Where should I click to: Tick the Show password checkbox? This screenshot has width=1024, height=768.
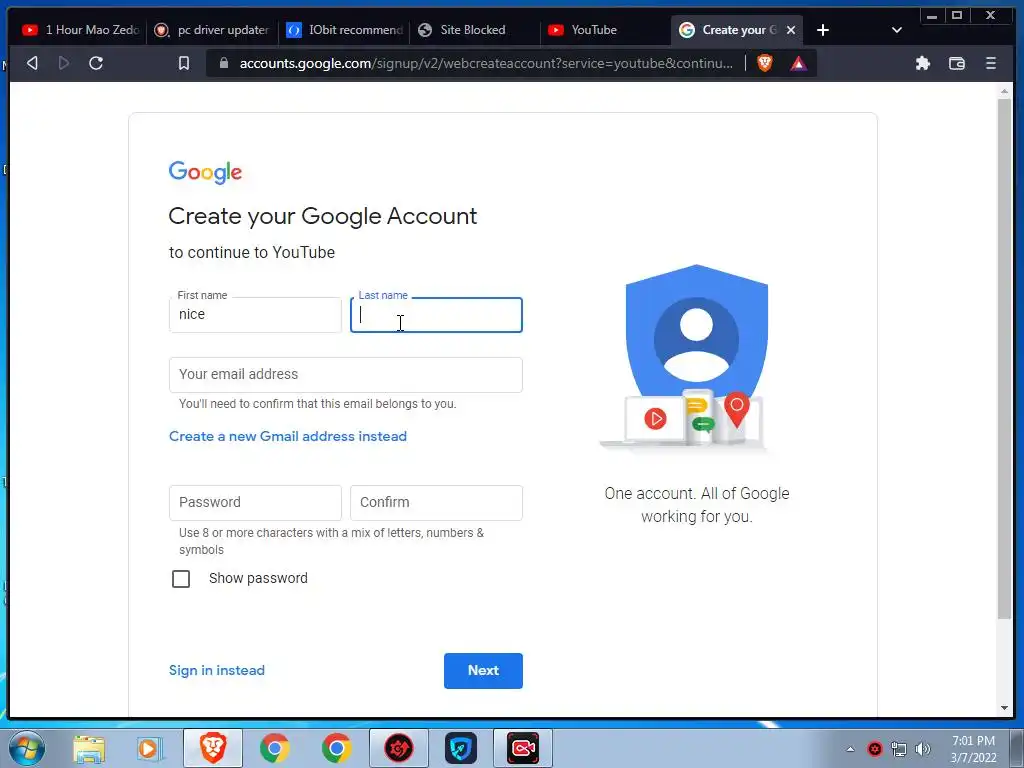(x=181, y=579)
